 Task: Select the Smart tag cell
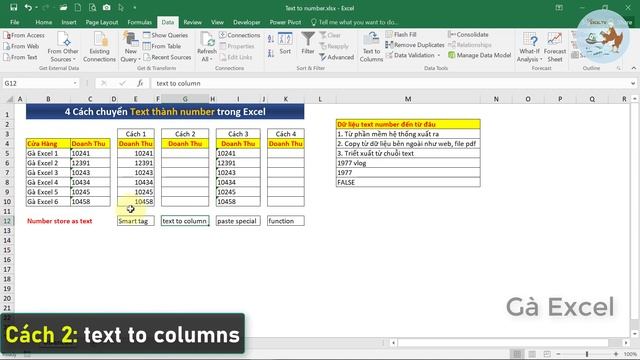tap(136, 221)
